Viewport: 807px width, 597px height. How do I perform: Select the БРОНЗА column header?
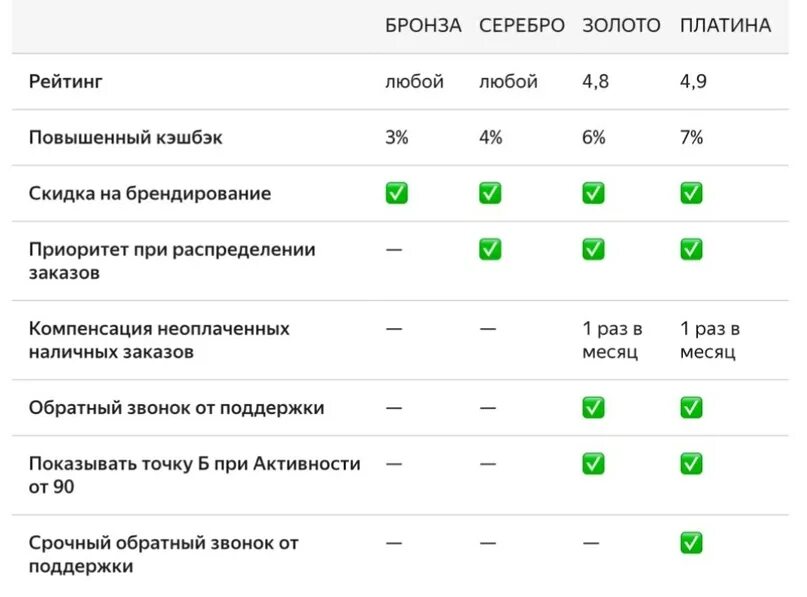pyautogui.click(x=423, y=25)
